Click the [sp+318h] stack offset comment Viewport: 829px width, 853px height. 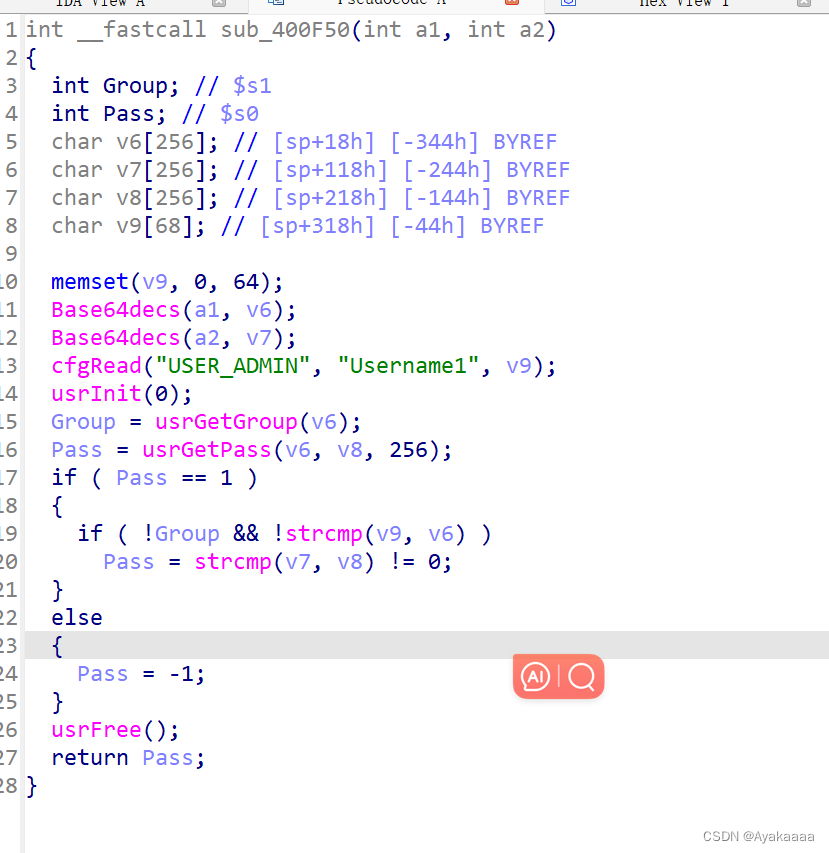317,226
